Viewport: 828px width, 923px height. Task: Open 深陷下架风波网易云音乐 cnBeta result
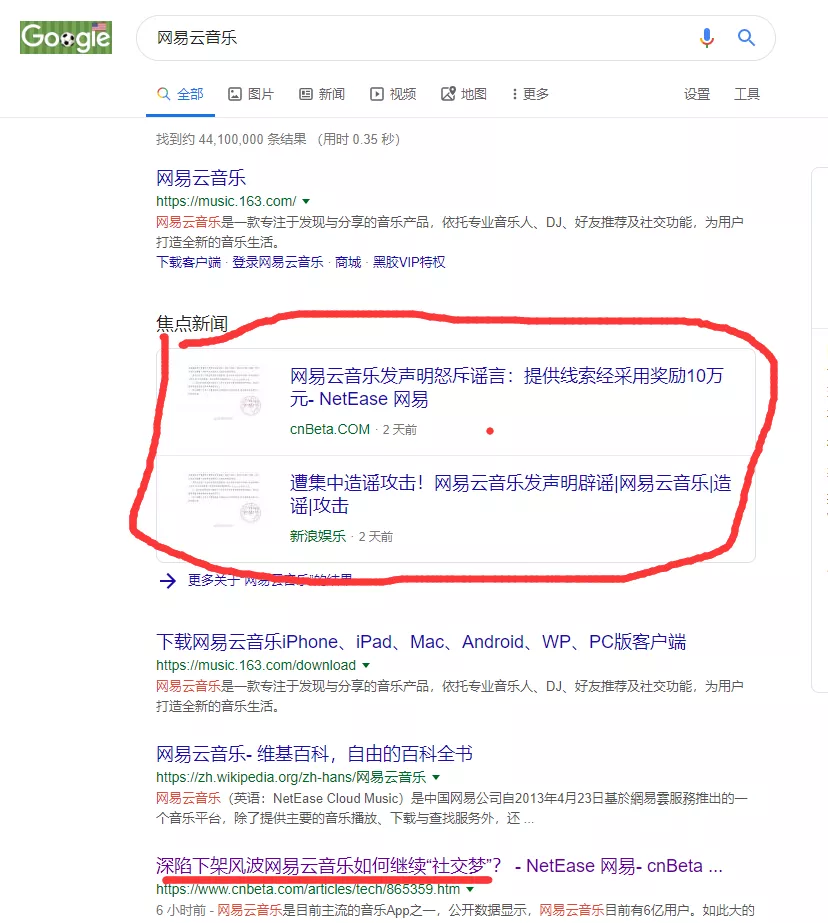click(439, 866)
